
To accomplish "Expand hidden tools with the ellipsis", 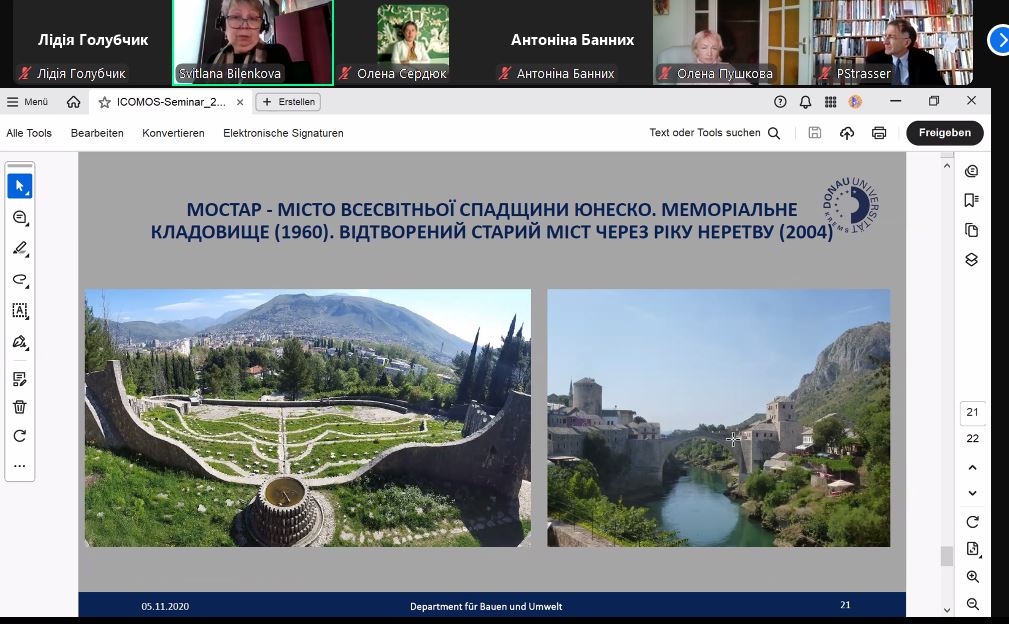I will point(19,465).
